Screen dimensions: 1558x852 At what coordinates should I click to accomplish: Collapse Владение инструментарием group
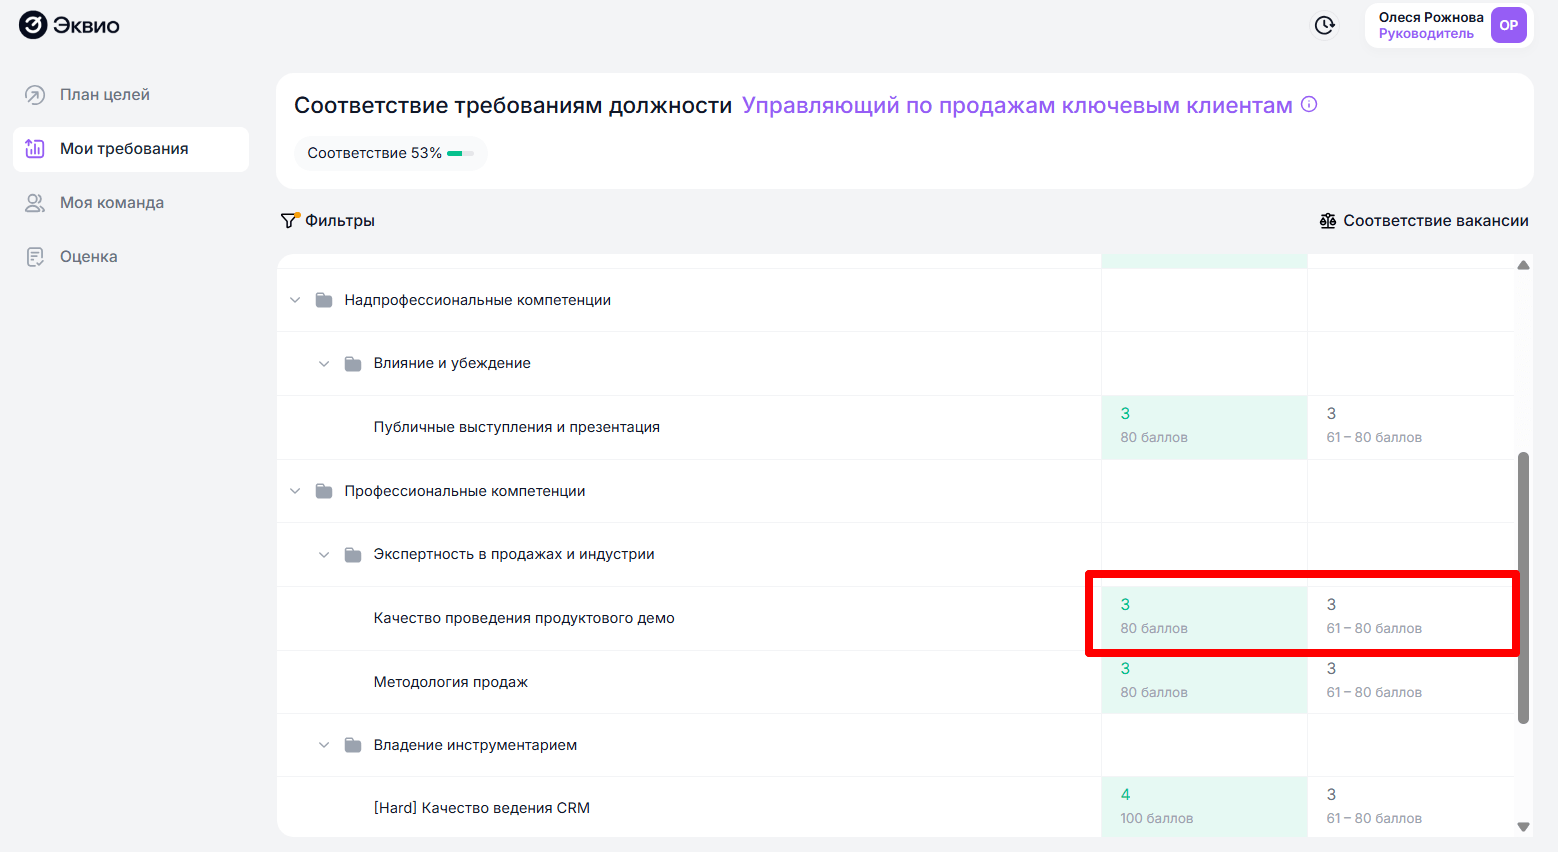(324, 745)
